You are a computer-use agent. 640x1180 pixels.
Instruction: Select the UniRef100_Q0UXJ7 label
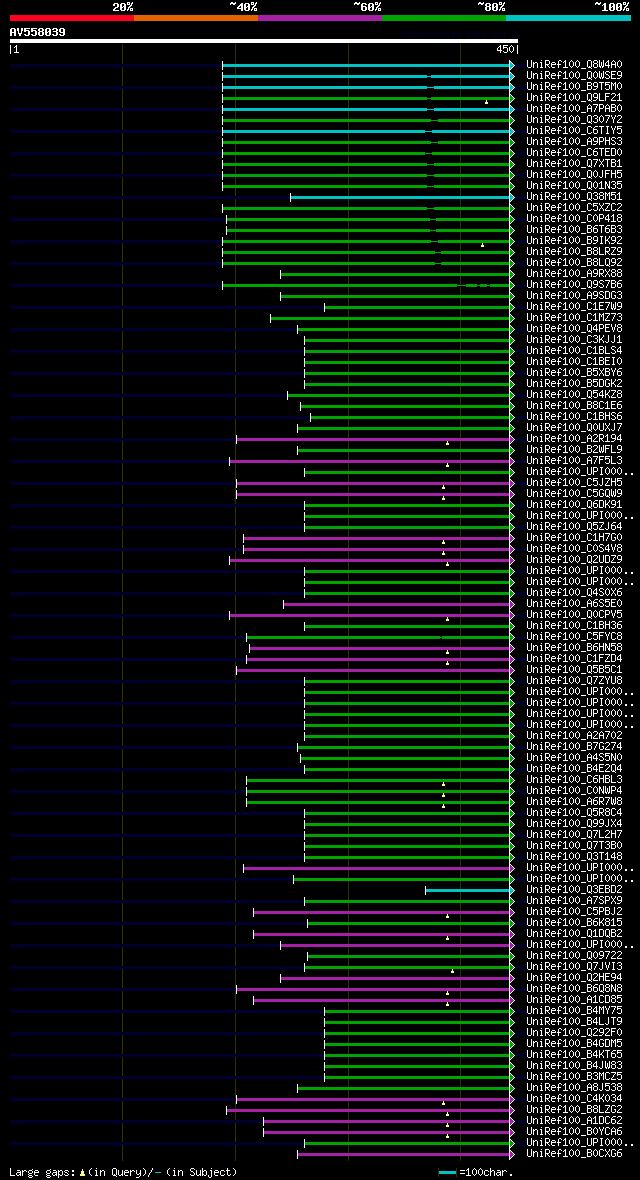point(574,428)
